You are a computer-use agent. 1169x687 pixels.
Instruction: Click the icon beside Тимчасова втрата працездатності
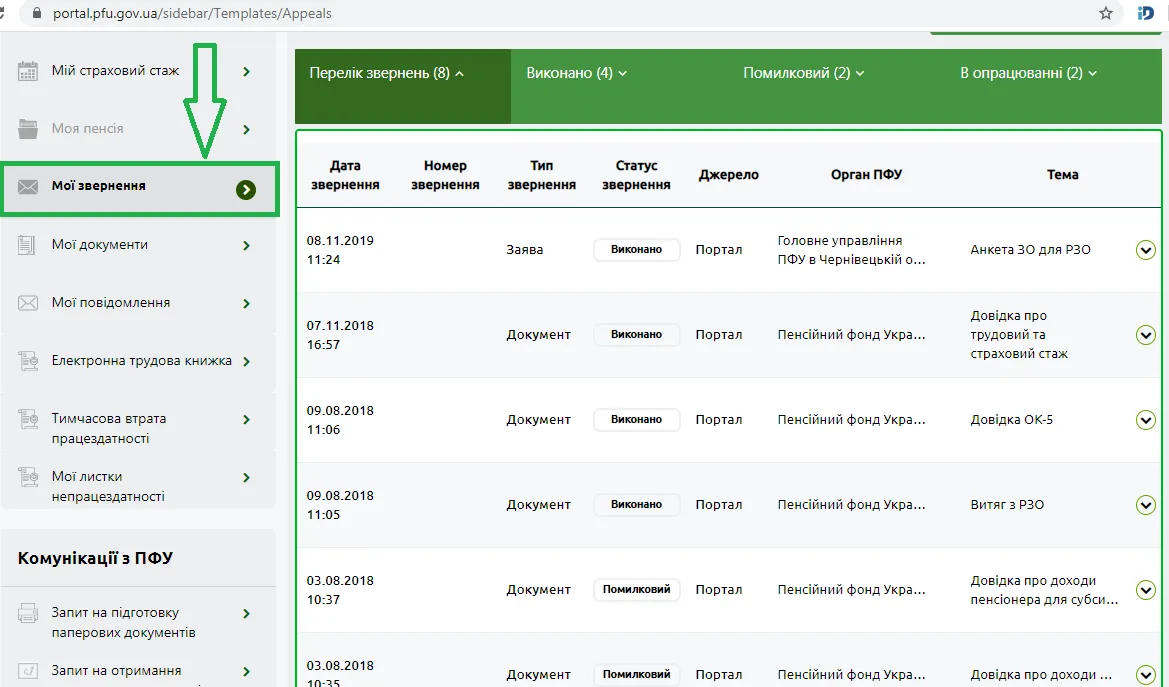pos(28,419)
